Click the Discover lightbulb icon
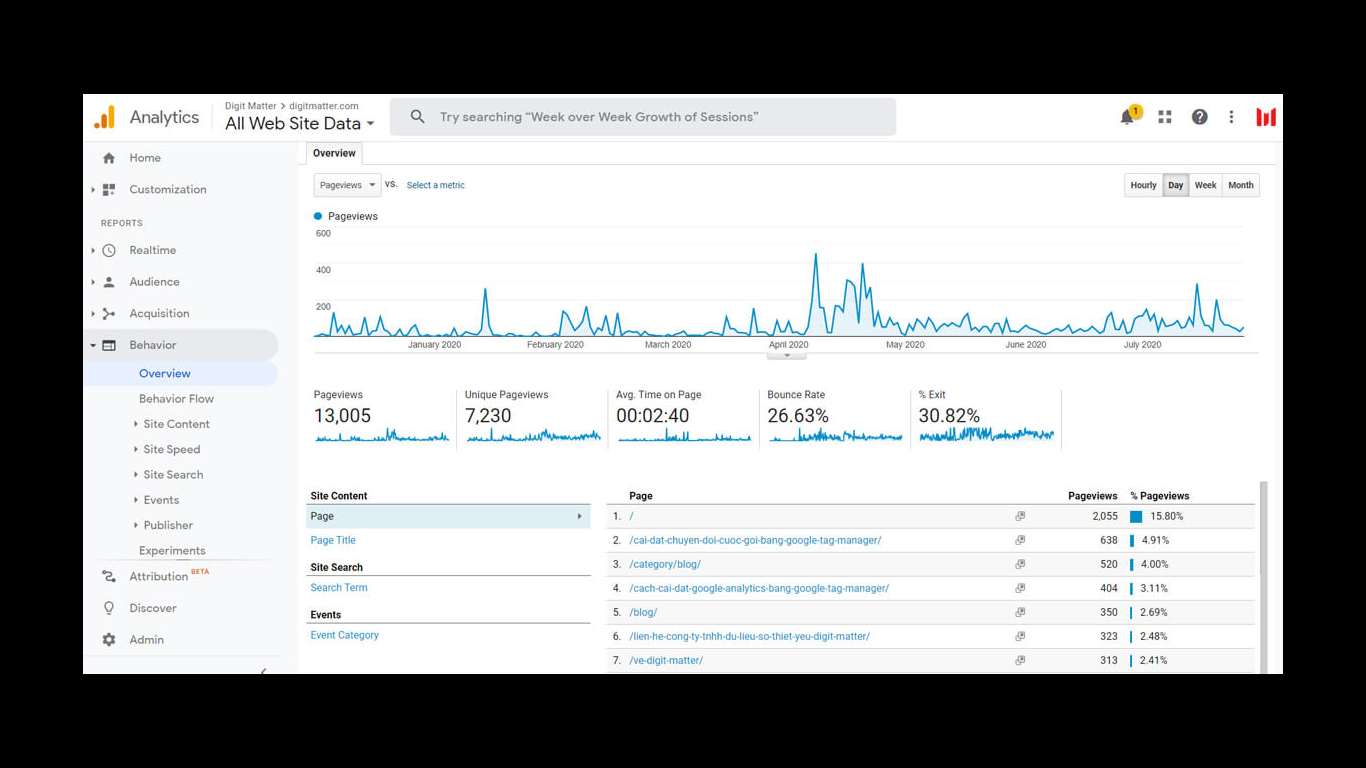Viewport: 1366px width, 768px height. coord(109,608)
